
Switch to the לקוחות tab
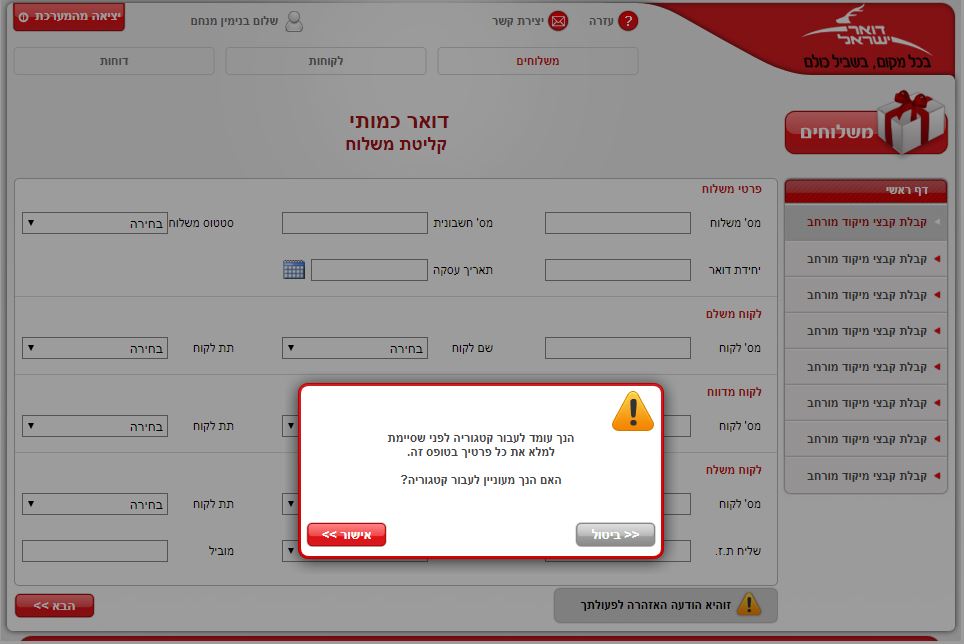point(326,61)
